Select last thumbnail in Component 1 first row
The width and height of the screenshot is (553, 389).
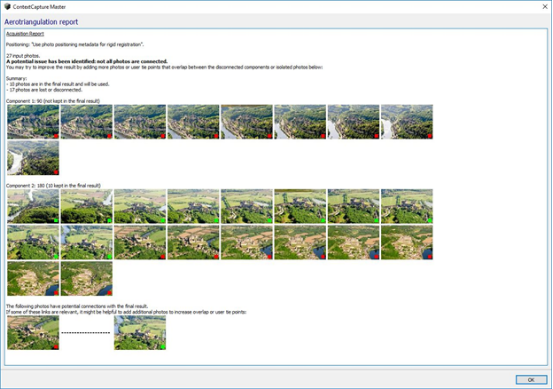[x=407, y=122]
